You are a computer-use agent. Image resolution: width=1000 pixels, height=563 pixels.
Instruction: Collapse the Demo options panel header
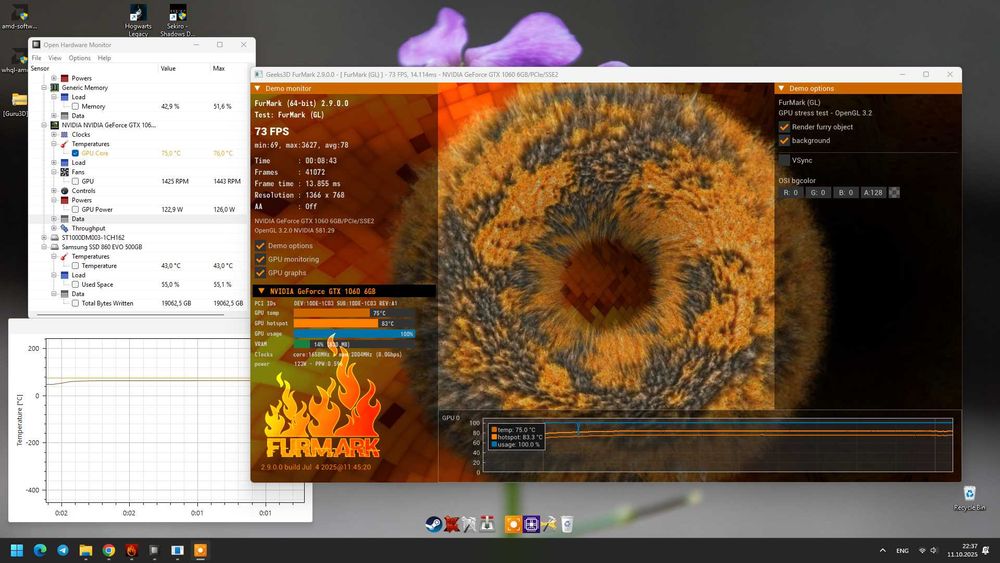[x=781, y=89]
